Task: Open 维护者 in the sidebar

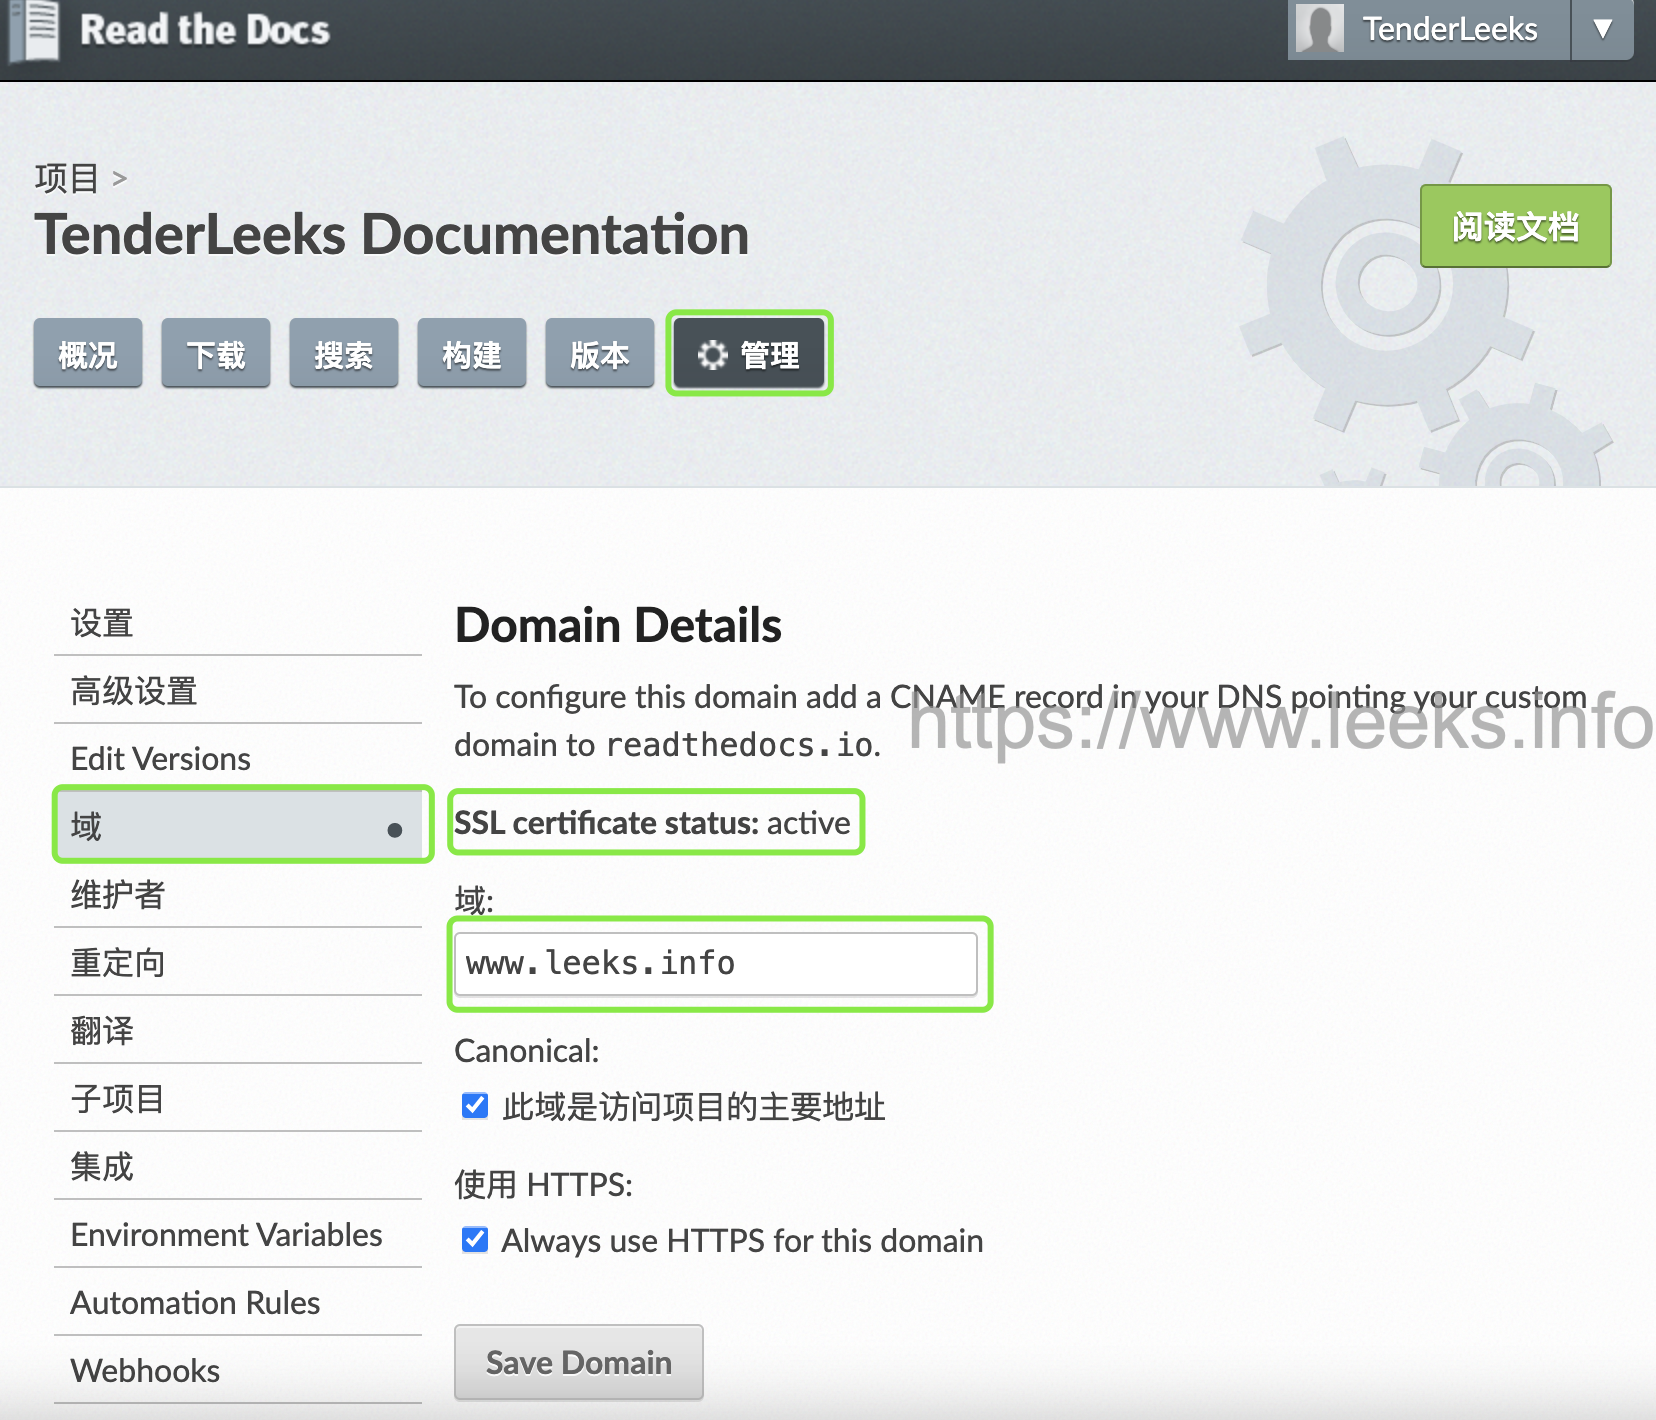Action: tap(238, 895)
